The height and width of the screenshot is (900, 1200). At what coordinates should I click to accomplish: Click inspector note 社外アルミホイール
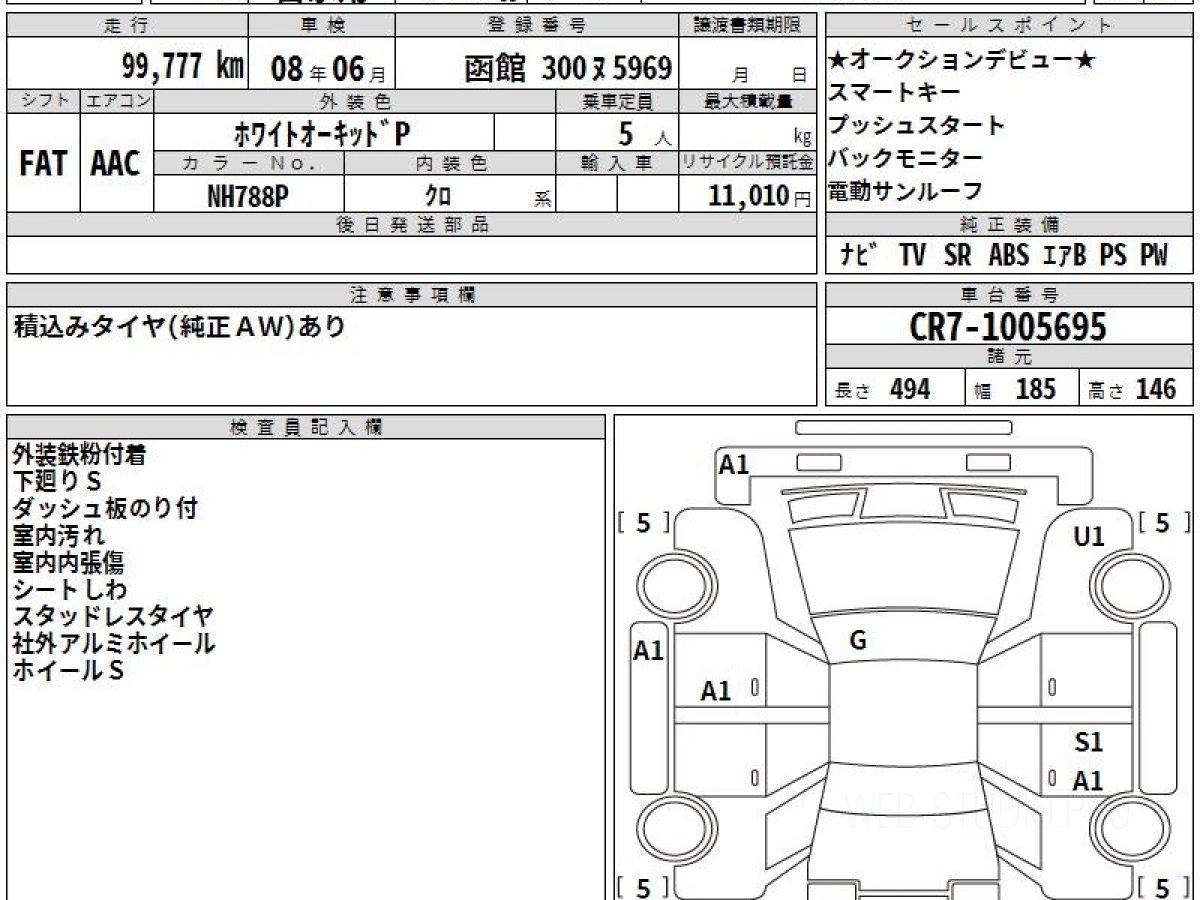point(114,643)
